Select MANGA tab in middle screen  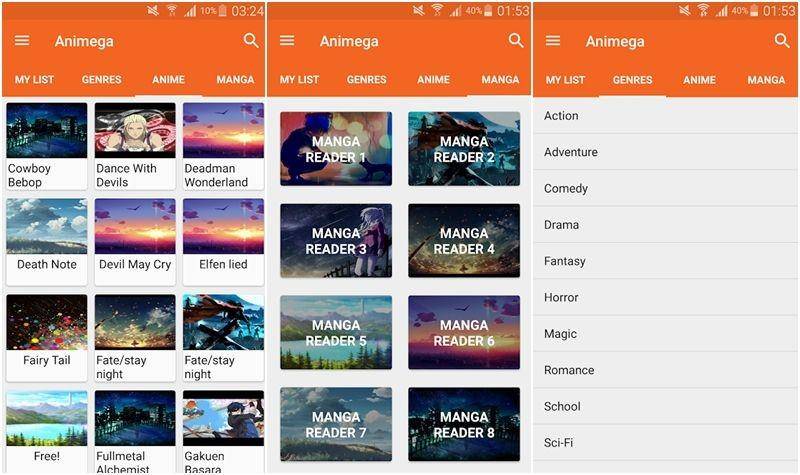point(501,80)
